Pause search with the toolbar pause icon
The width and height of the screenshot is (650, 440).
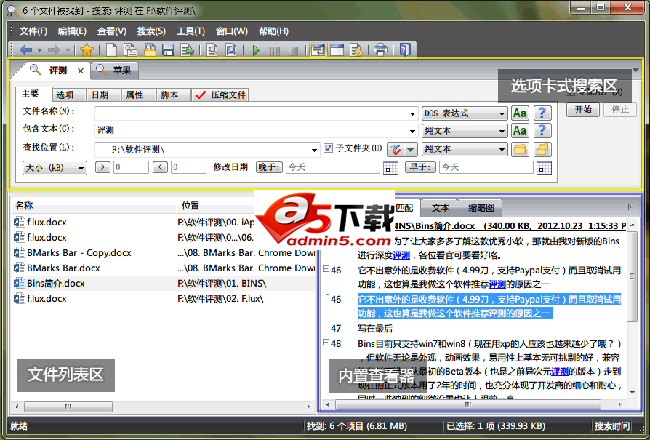[274, 51]
